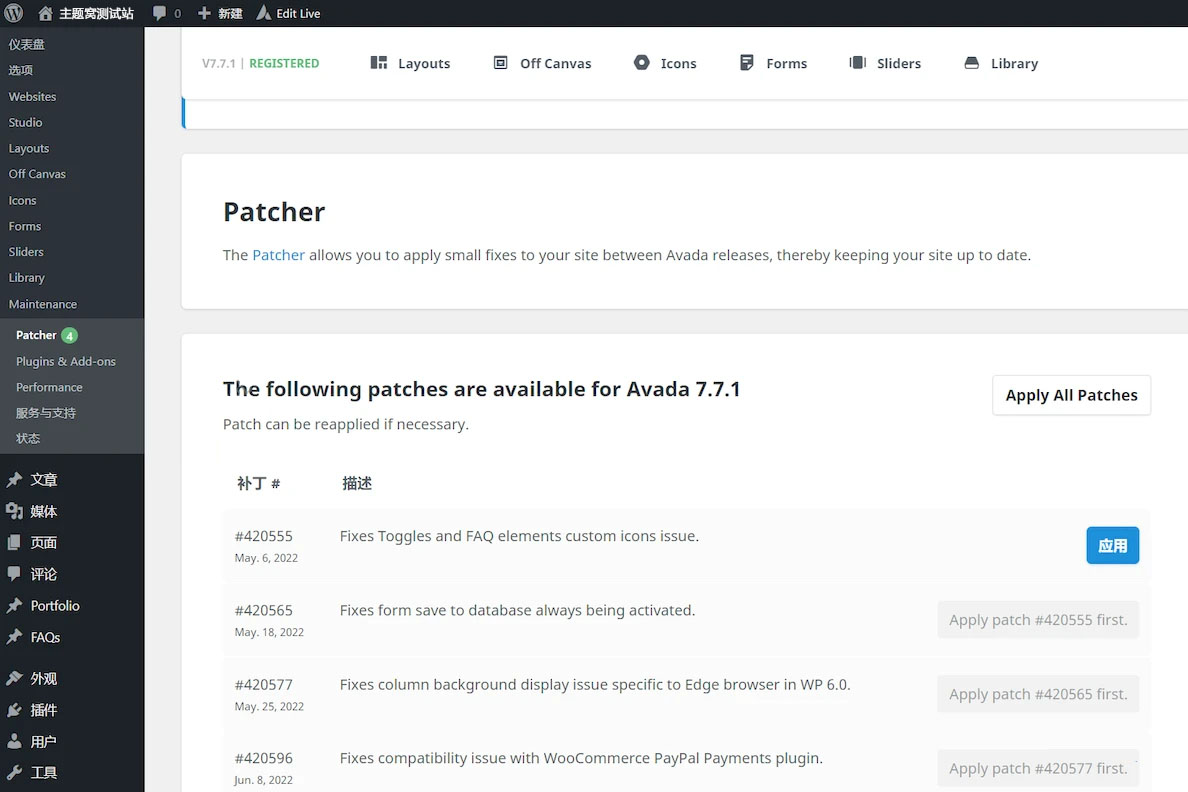Click patch number #420577
The width and height of the screenshot is (1188, 792).
pyautogui.click(x=264, y=684)
